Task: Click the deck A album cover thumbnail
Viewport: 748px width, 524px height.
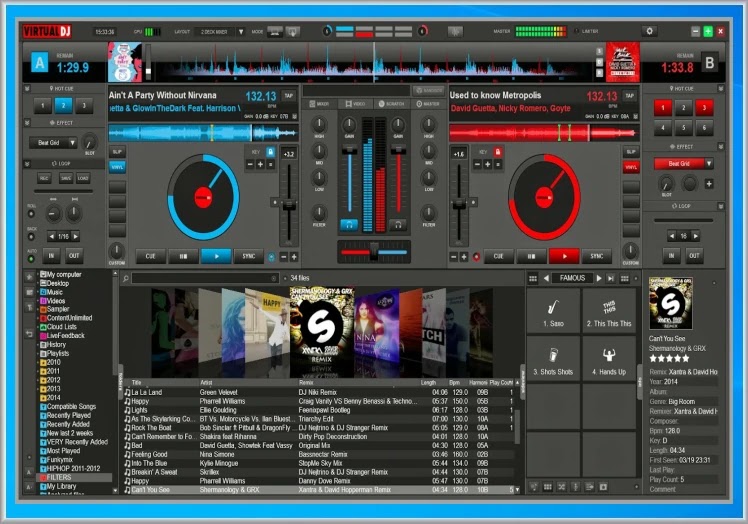Action: [x=125, y=62]
